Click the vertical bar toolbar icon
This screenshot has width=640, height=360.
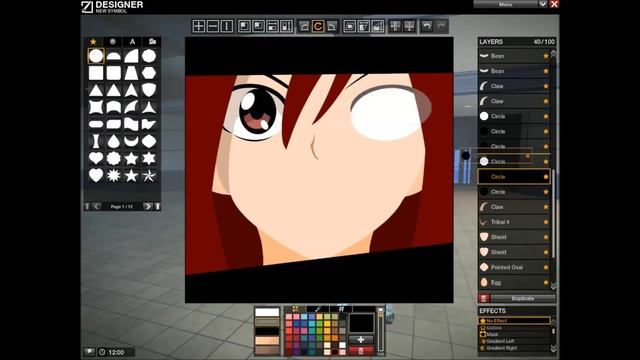[227, 26]
